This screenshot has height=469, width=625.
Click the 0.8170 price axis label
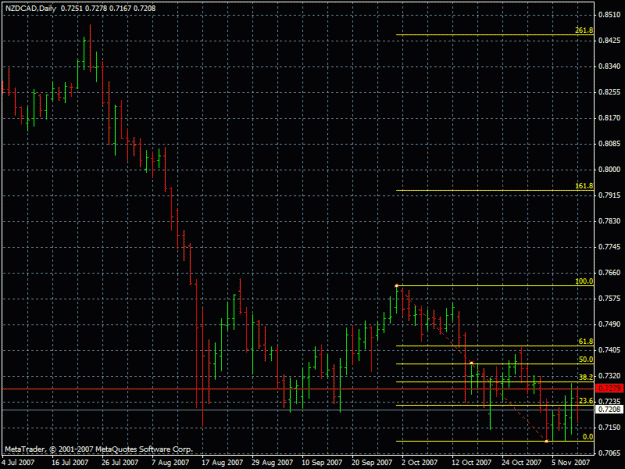[x=609, y=118]
